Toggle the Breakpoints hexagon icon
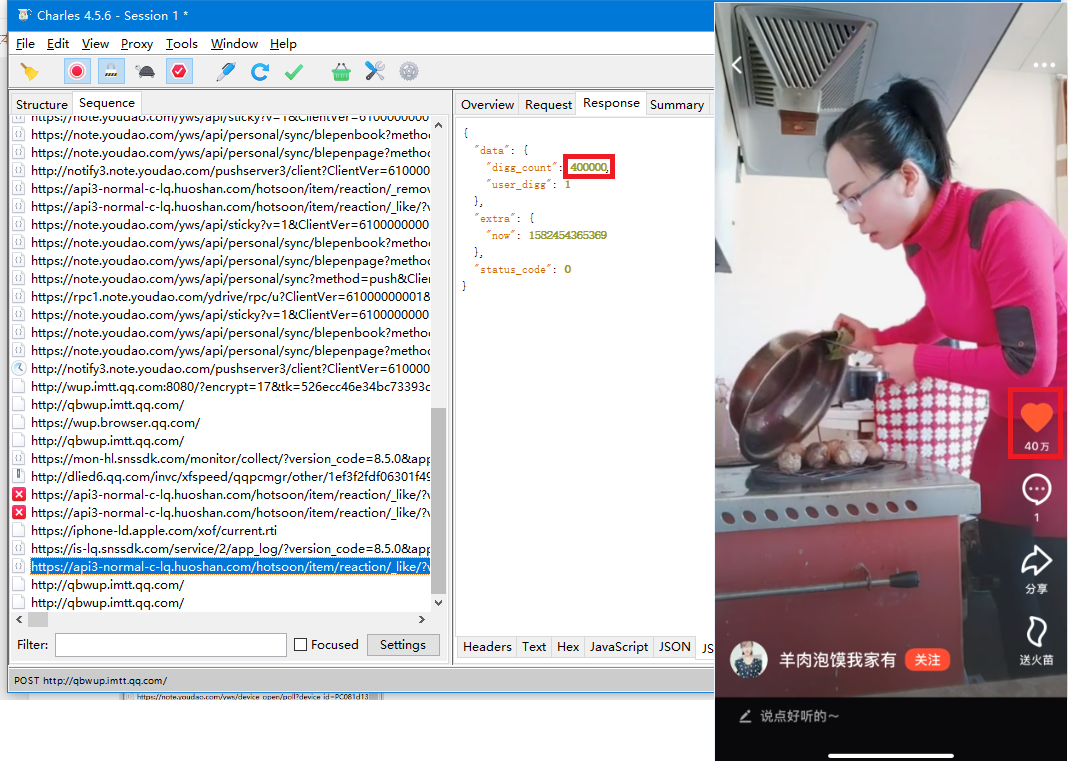The width and height of the screenshot is (1068, 761). (179, 72)
